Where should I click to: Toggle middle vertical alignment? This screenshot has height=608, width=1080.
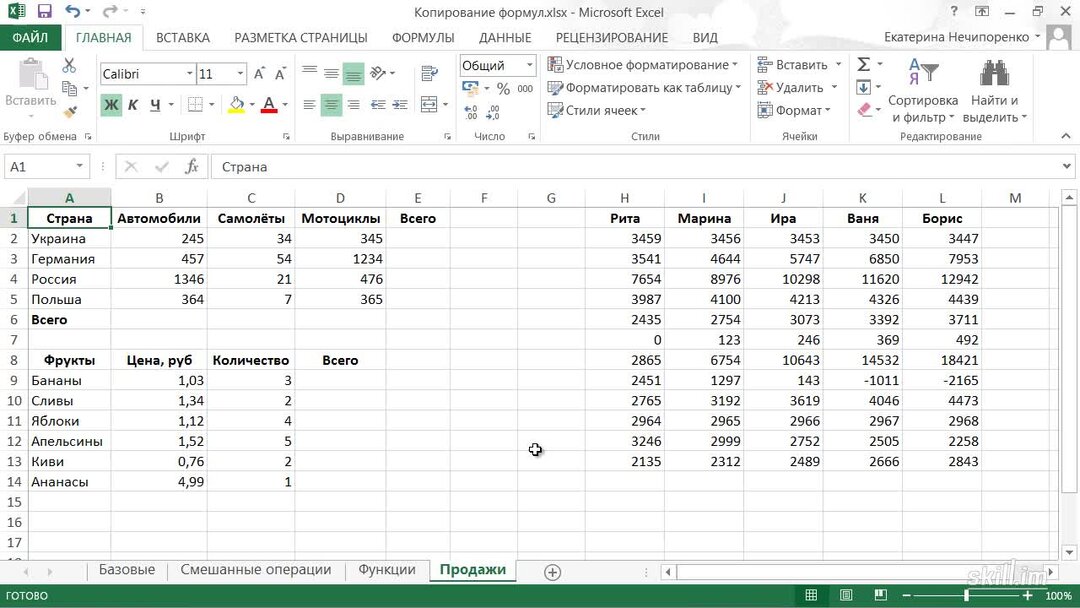pyautogui.click(x=331, y=73)
